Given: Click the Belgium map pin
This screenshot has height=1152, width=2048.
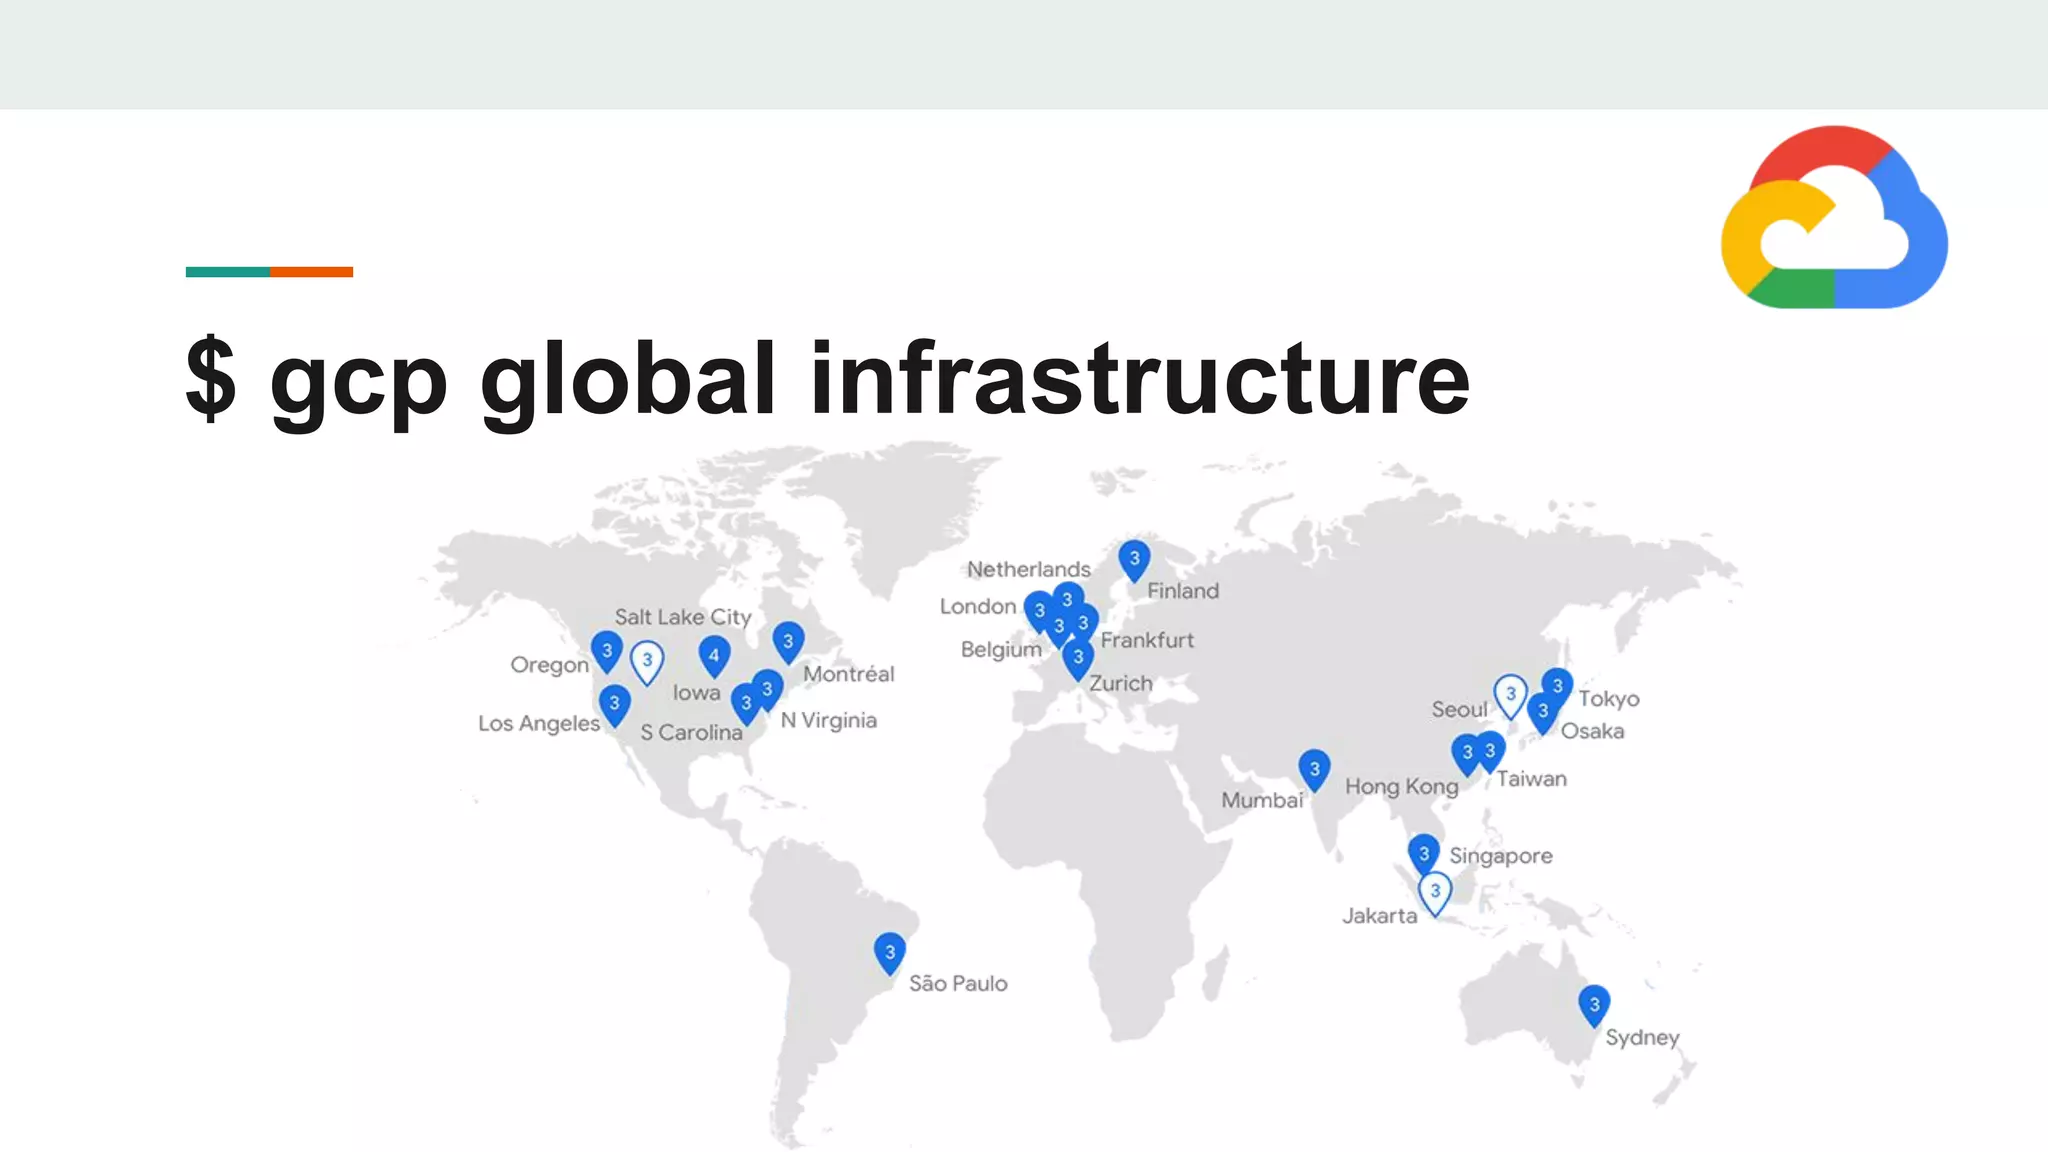Looking at the screenshot, I should pyautogui.click(x=1058, y=629).
